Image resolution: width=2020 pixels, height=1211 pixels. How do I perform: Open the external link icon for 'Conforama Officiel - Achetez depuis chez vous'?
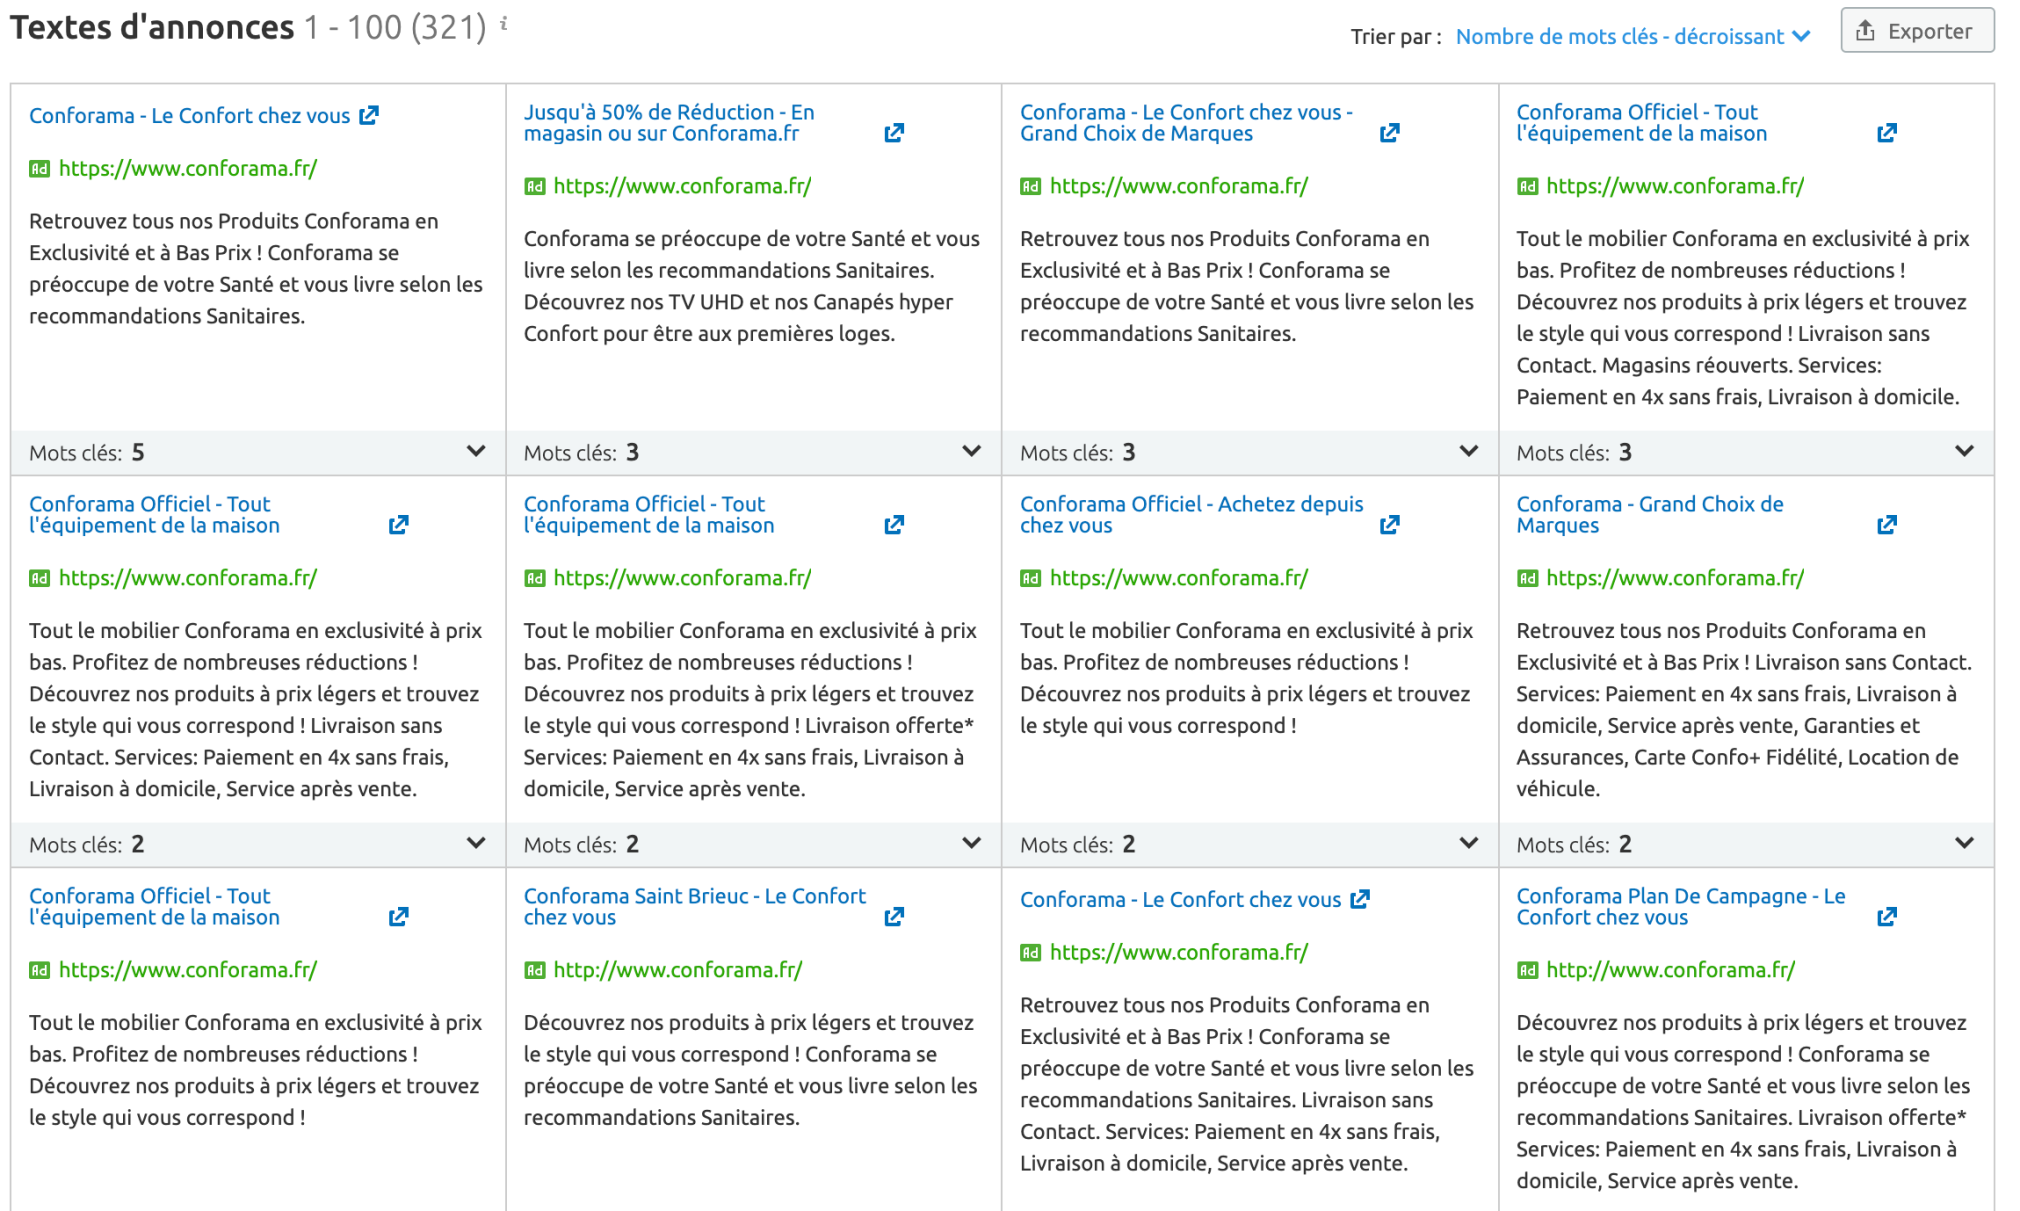(x=1389, y=525)
